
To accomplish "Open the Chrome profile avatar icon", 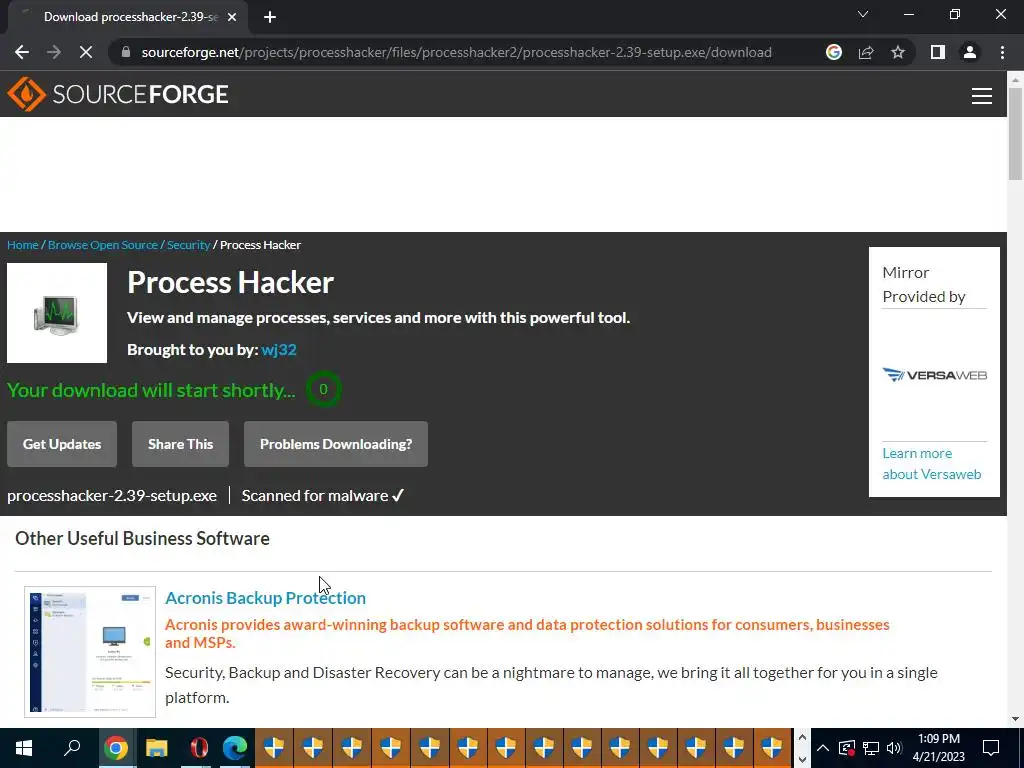I will pos(970,52).
